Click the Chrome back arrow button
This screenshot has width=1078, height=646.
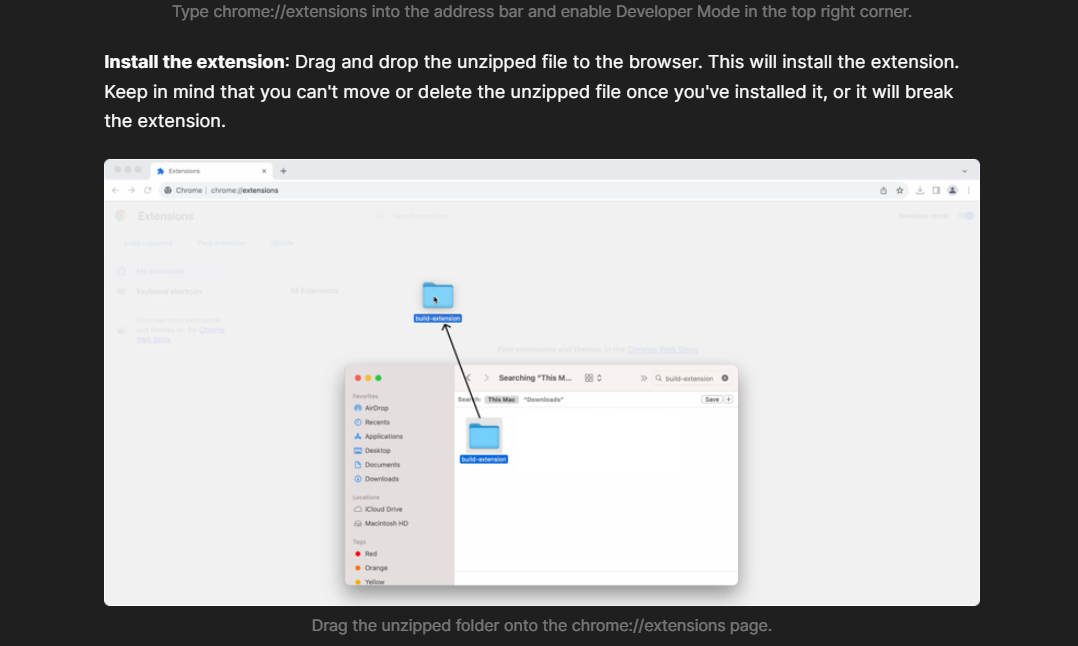[x=115, y=190]
